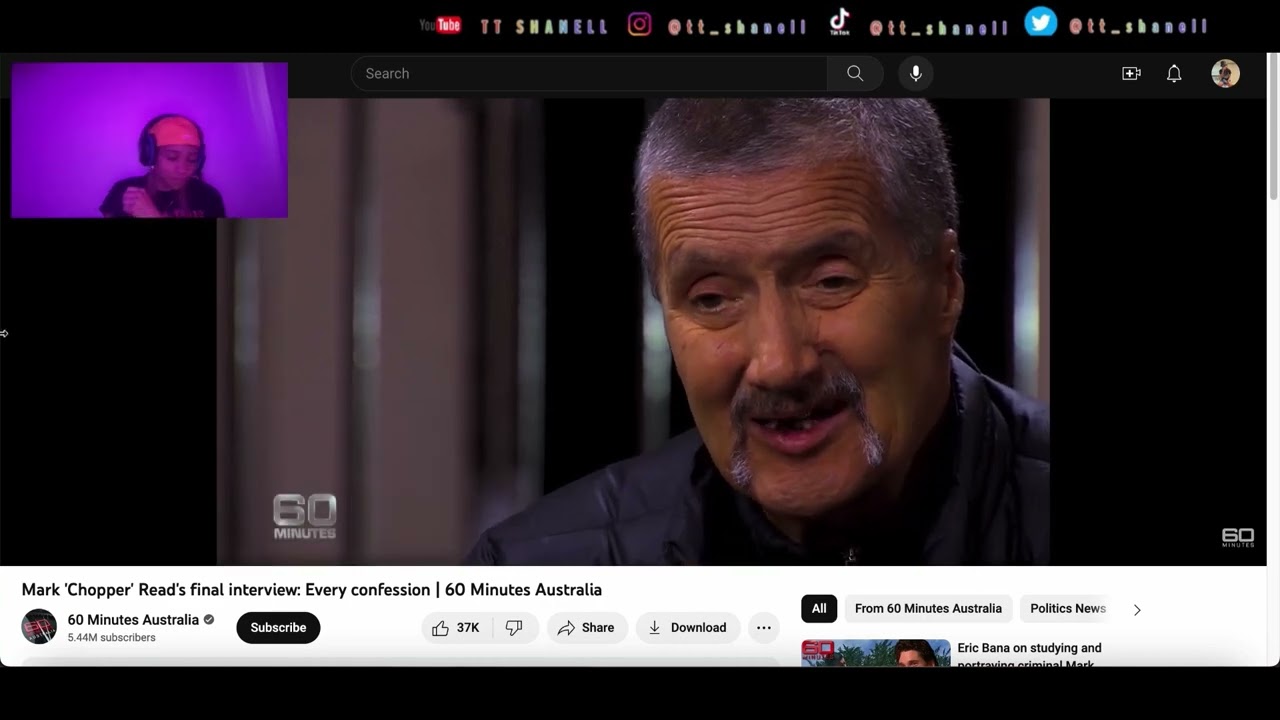
Task: Click the search magnifier button
Action: 855,73
